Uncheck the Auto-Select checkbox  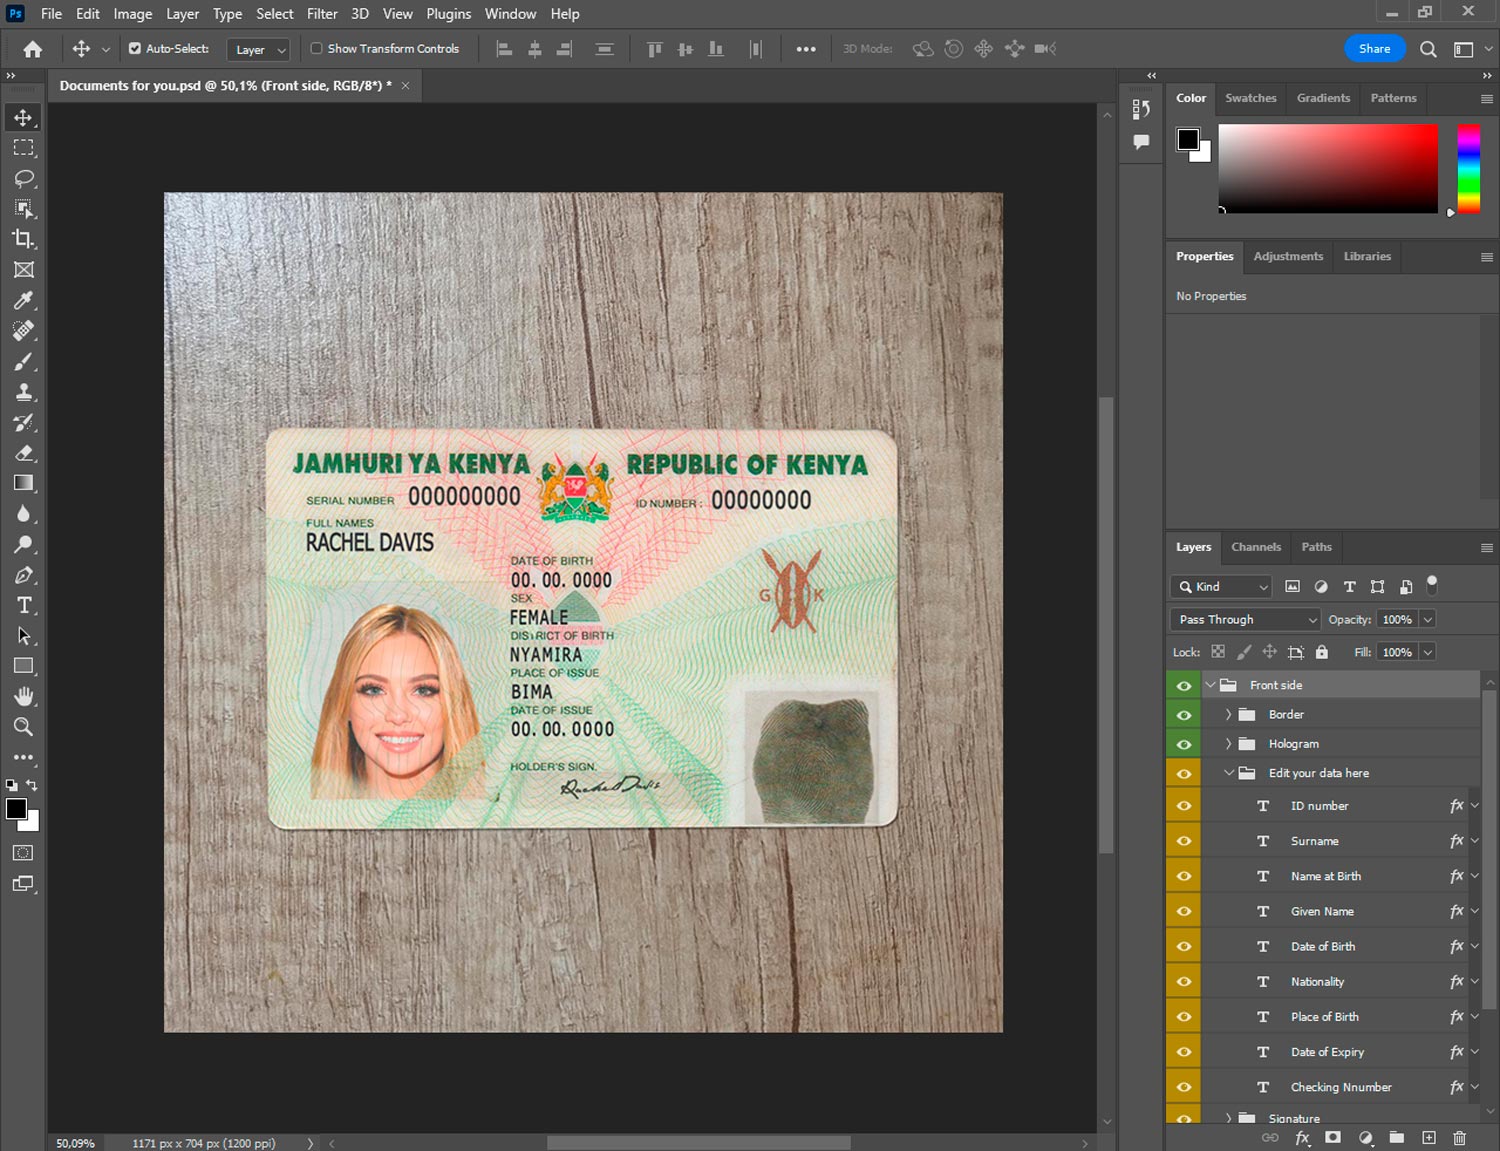point(135,48)
